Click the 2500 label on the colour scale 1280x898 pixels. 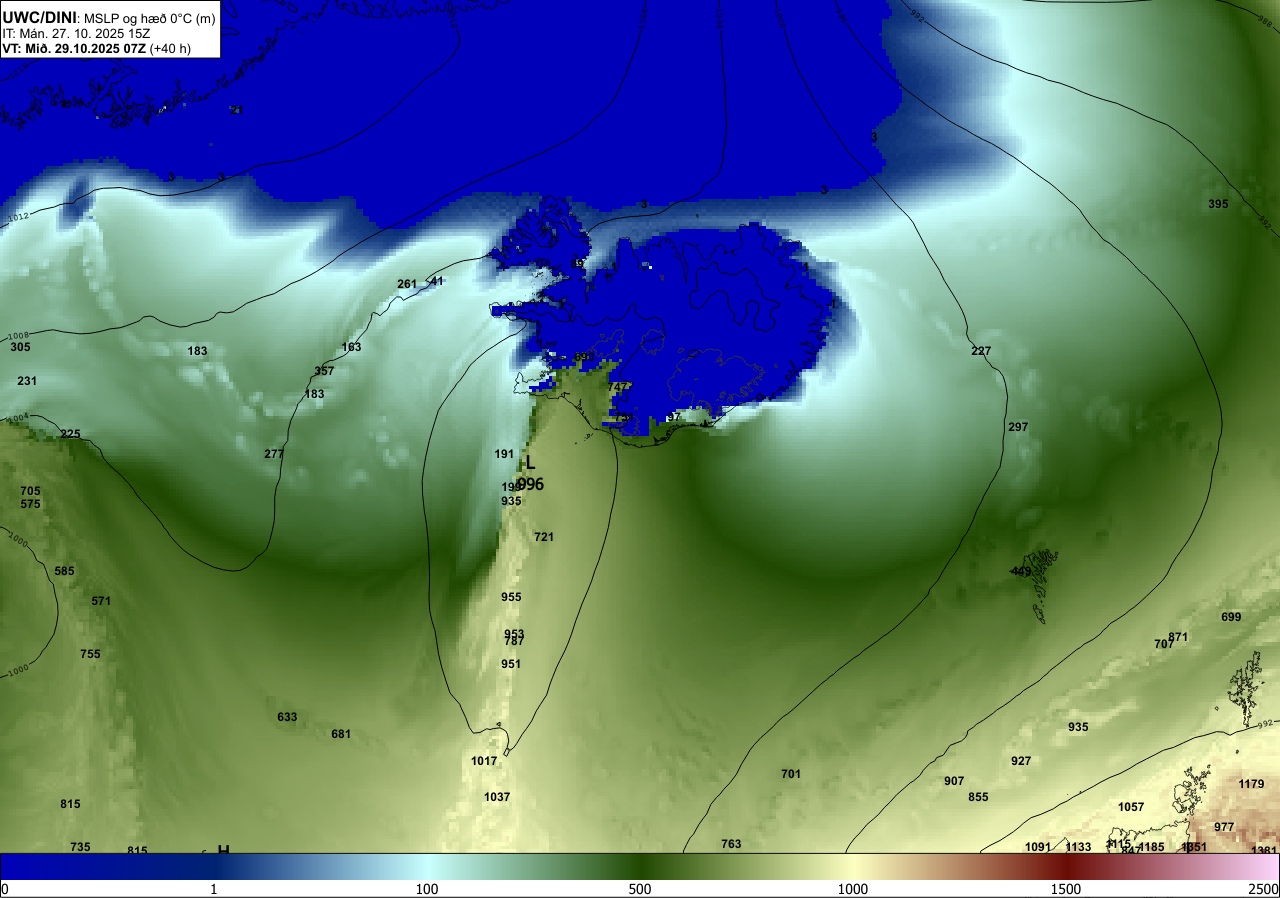coord(1265,889)
